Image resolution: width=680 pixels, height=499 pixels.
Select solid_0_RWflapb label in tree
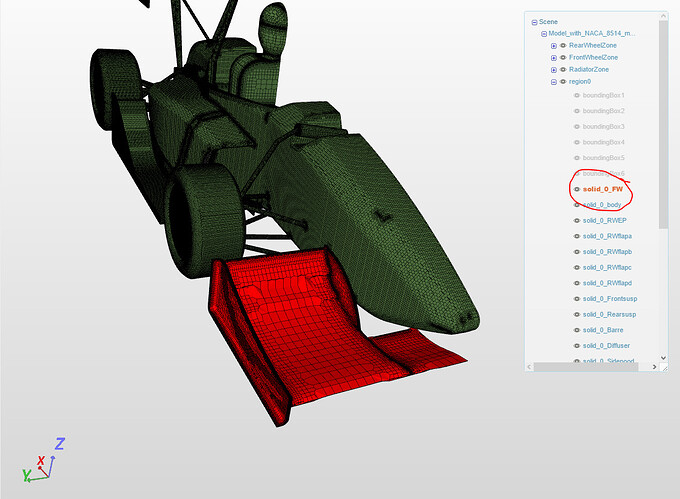click(607, 252)
